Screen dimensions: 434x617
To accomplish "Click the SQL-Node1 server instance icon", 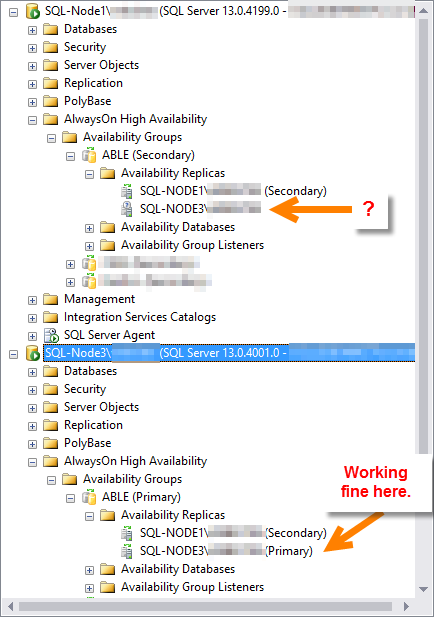I will click(x=33, y=11).
